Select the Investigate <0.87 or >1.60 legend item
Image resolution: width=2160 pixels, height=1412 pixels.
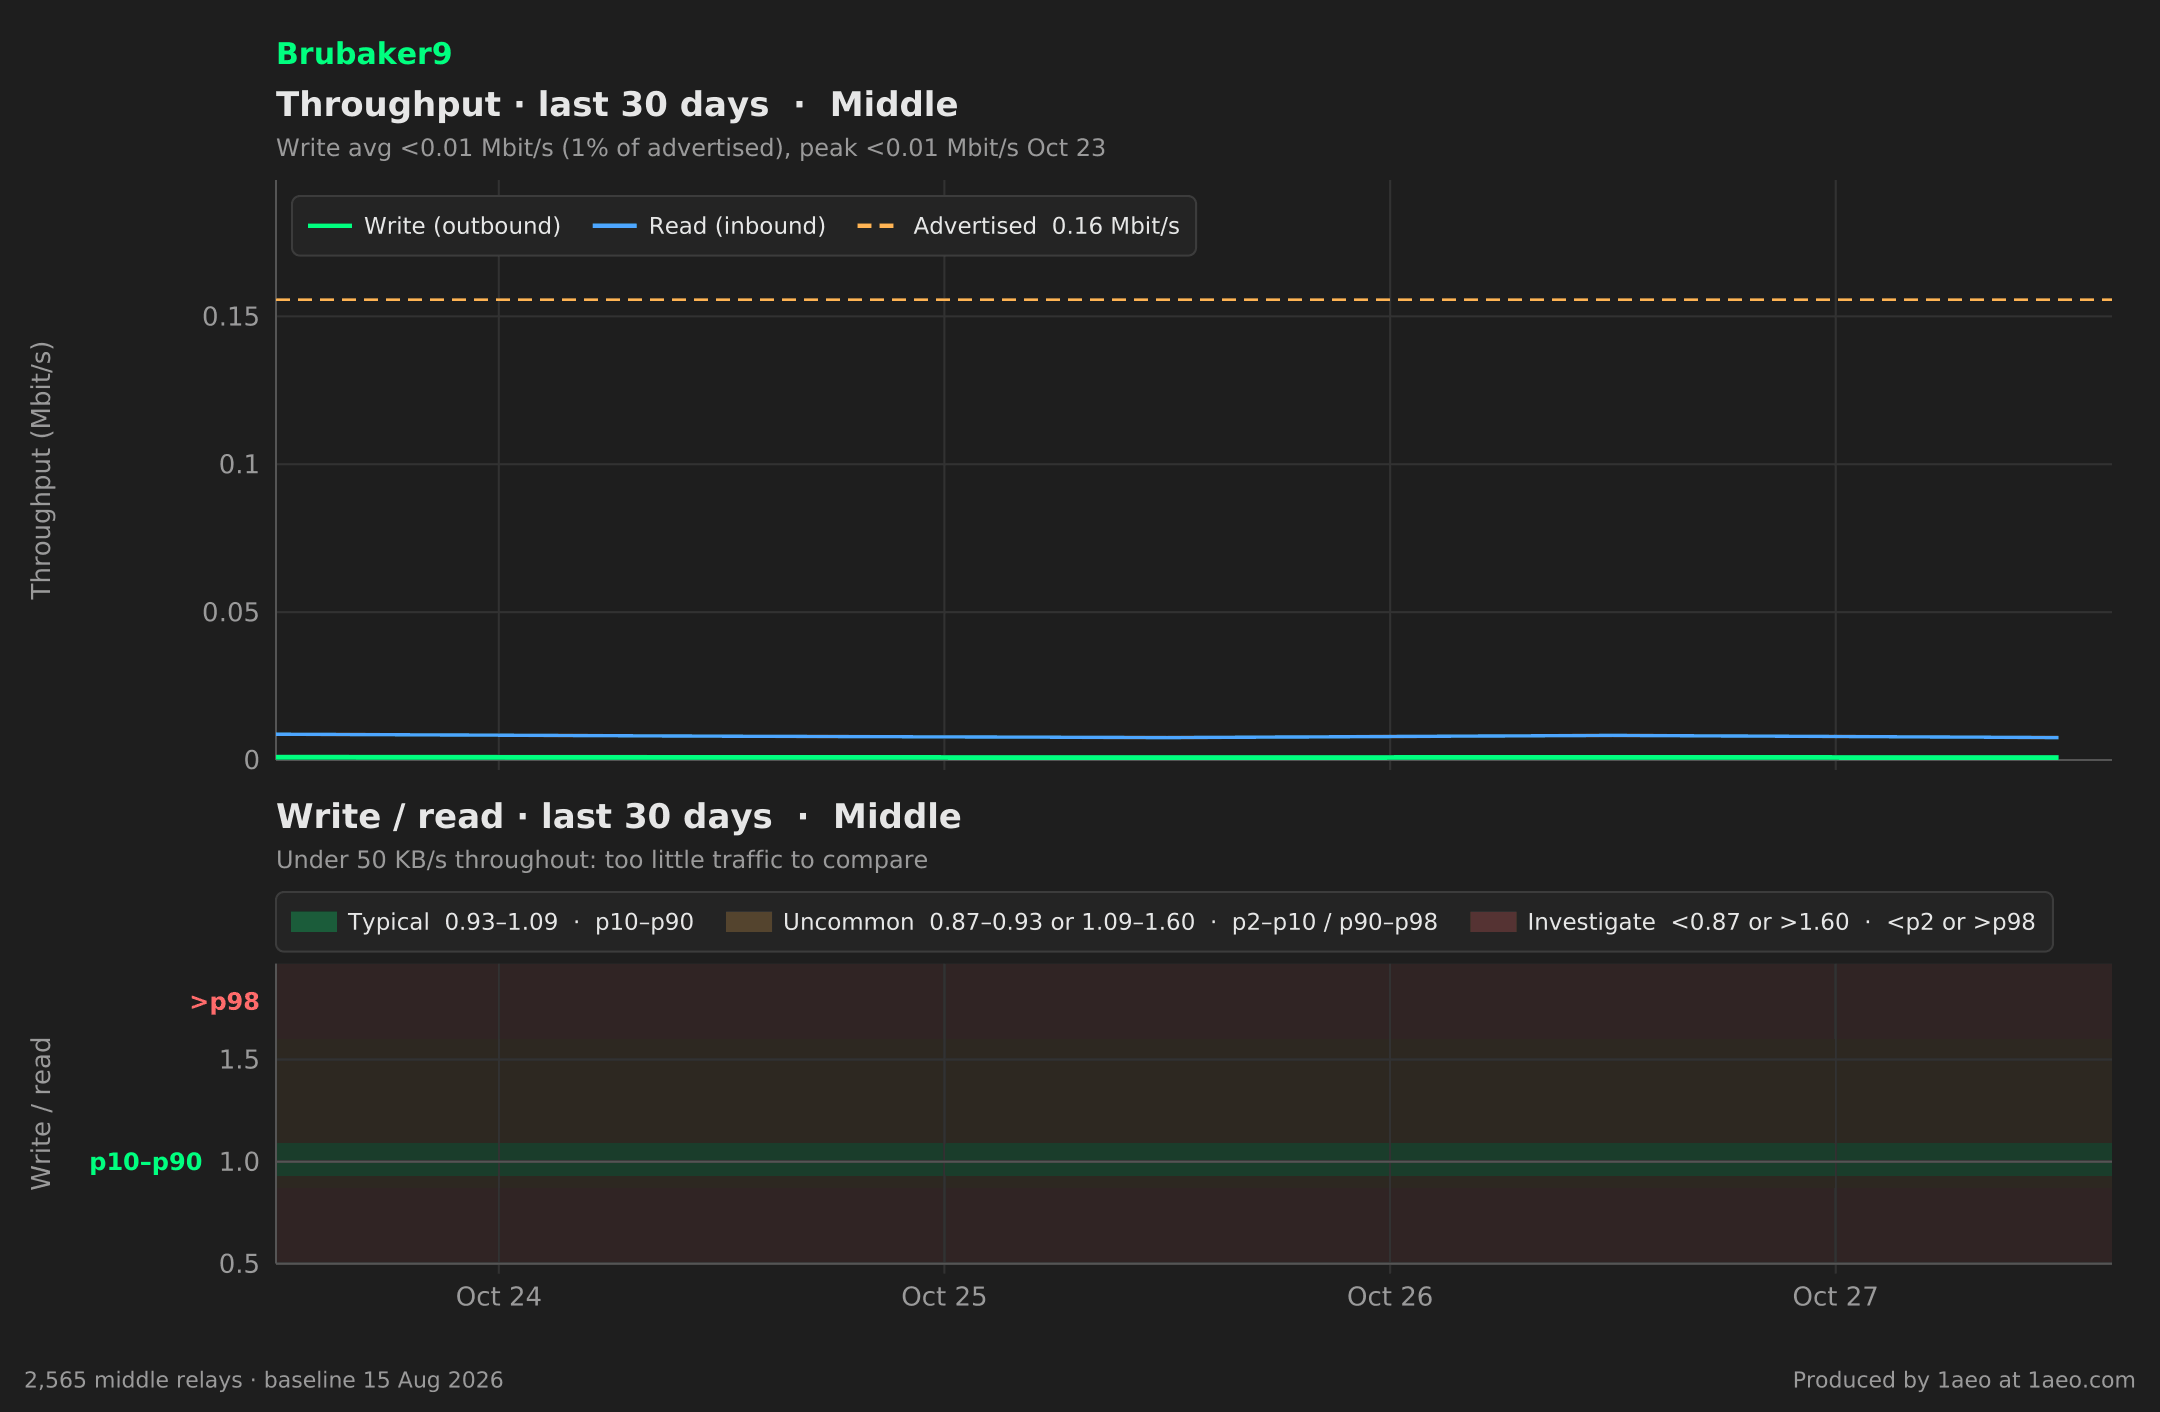1753,922
